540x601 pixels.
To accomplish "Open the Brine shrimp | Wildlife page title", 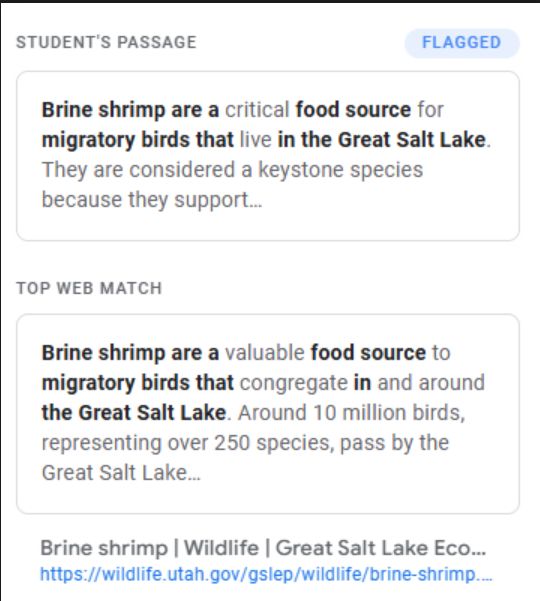I will click(263, 547).
